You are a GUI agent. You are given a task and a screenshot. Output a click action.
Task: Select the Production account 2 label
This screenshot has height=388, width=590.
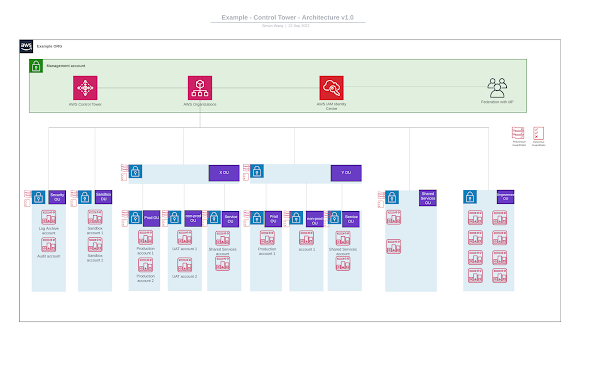pos(146,278)
